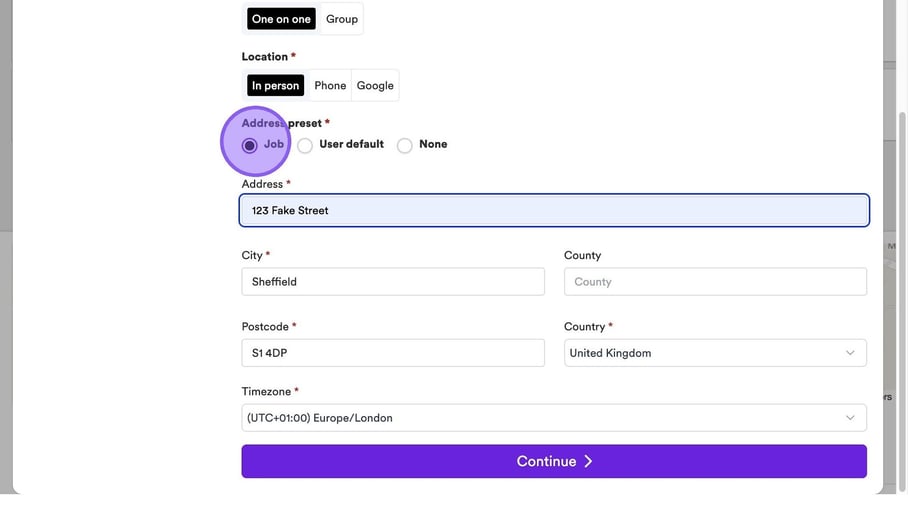This screenshot has height=507, width=908.
Task: Set address preset to None
Action: point(405,146)
